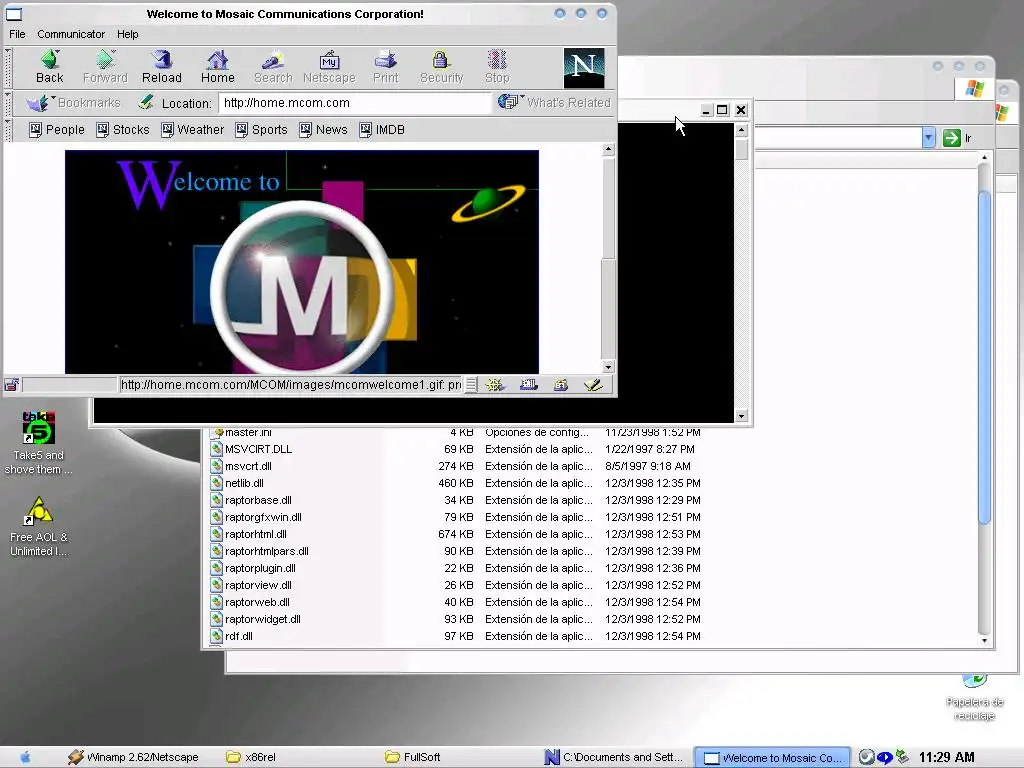Click the Apple start button on taskbar
The height and width of the screenshot is (768, 1024).
[25, 757]
